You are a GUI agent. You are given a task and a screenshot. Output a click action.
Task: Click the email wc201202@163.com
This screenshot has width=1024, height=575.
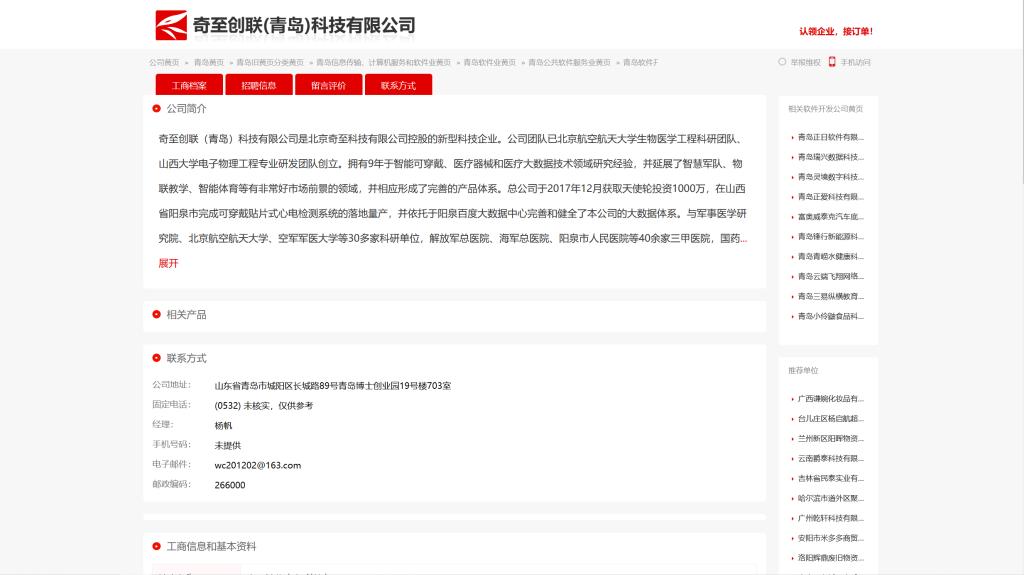258,465
